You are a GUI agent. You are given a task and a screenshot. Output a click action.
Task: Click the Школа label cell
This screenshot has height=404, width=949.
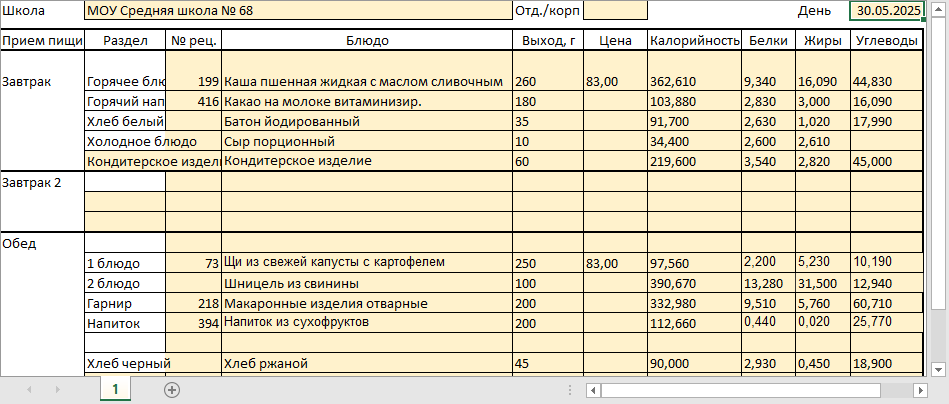tap(42, 11)
